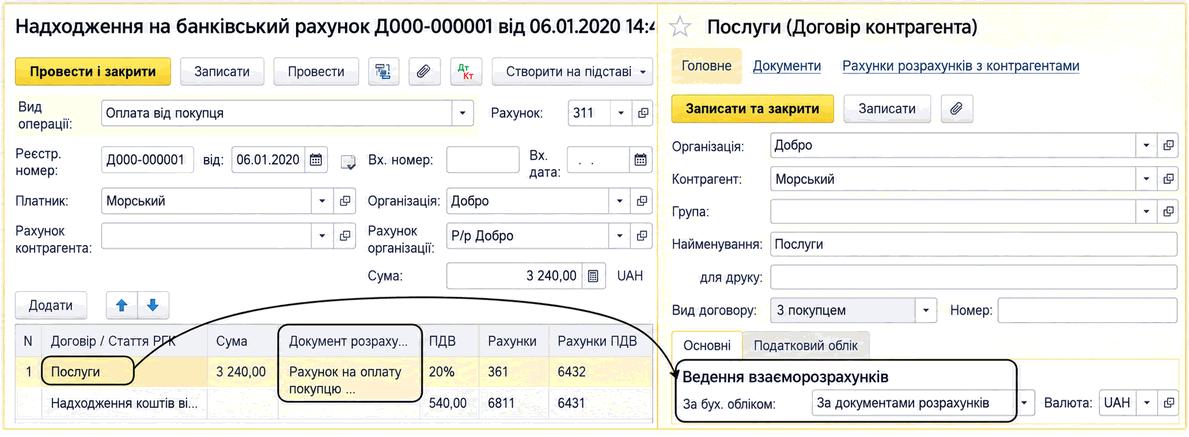Viewport: 1189px width, 437px height.
Task: Click Записати button in contract form
Action: pyautogui.click(x=886, y=108)
